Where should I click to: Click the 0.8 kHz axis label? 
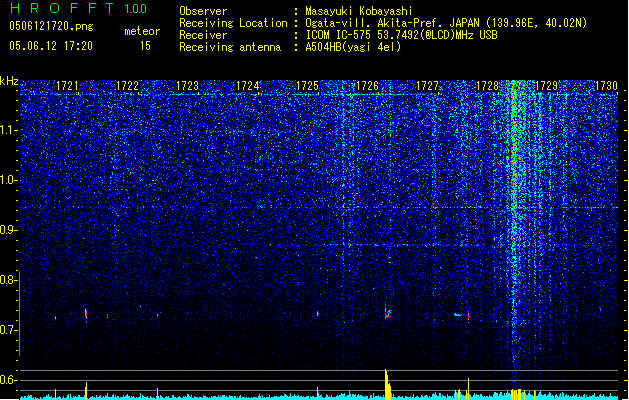8,280
